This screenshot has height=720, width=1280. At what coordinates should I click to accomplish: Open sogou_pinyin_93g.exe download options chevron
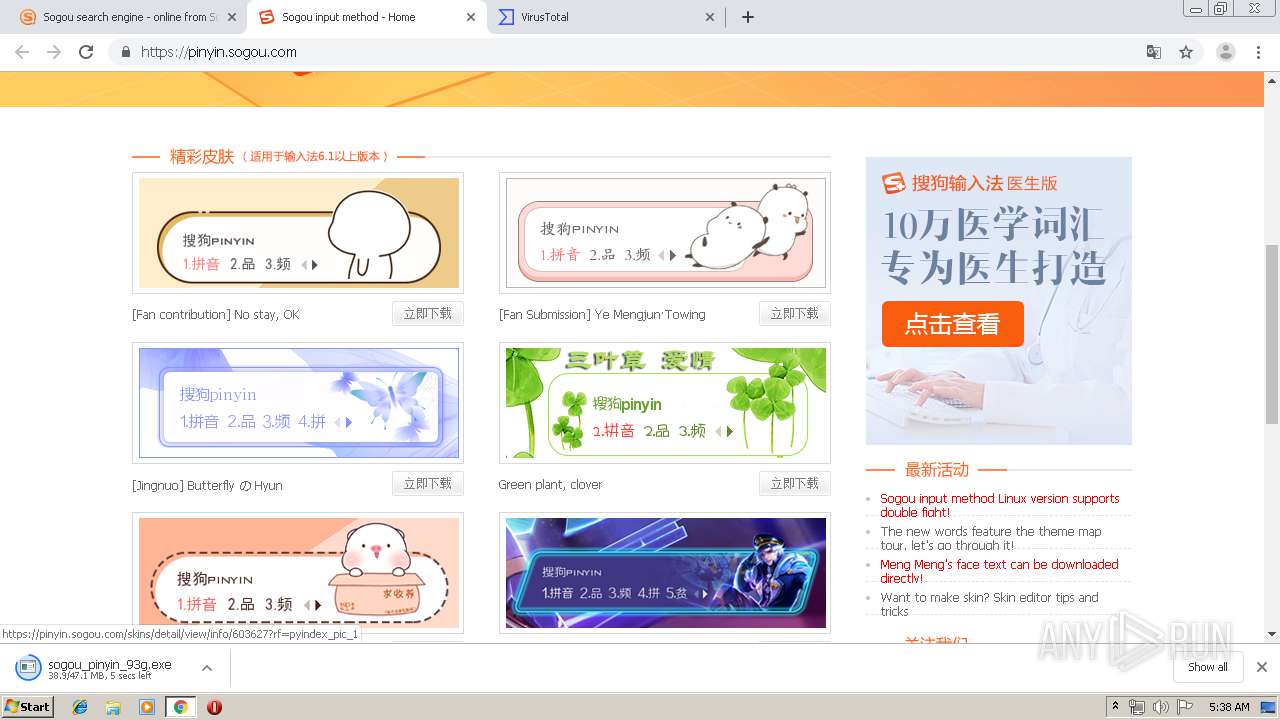(x=206, y=667)
